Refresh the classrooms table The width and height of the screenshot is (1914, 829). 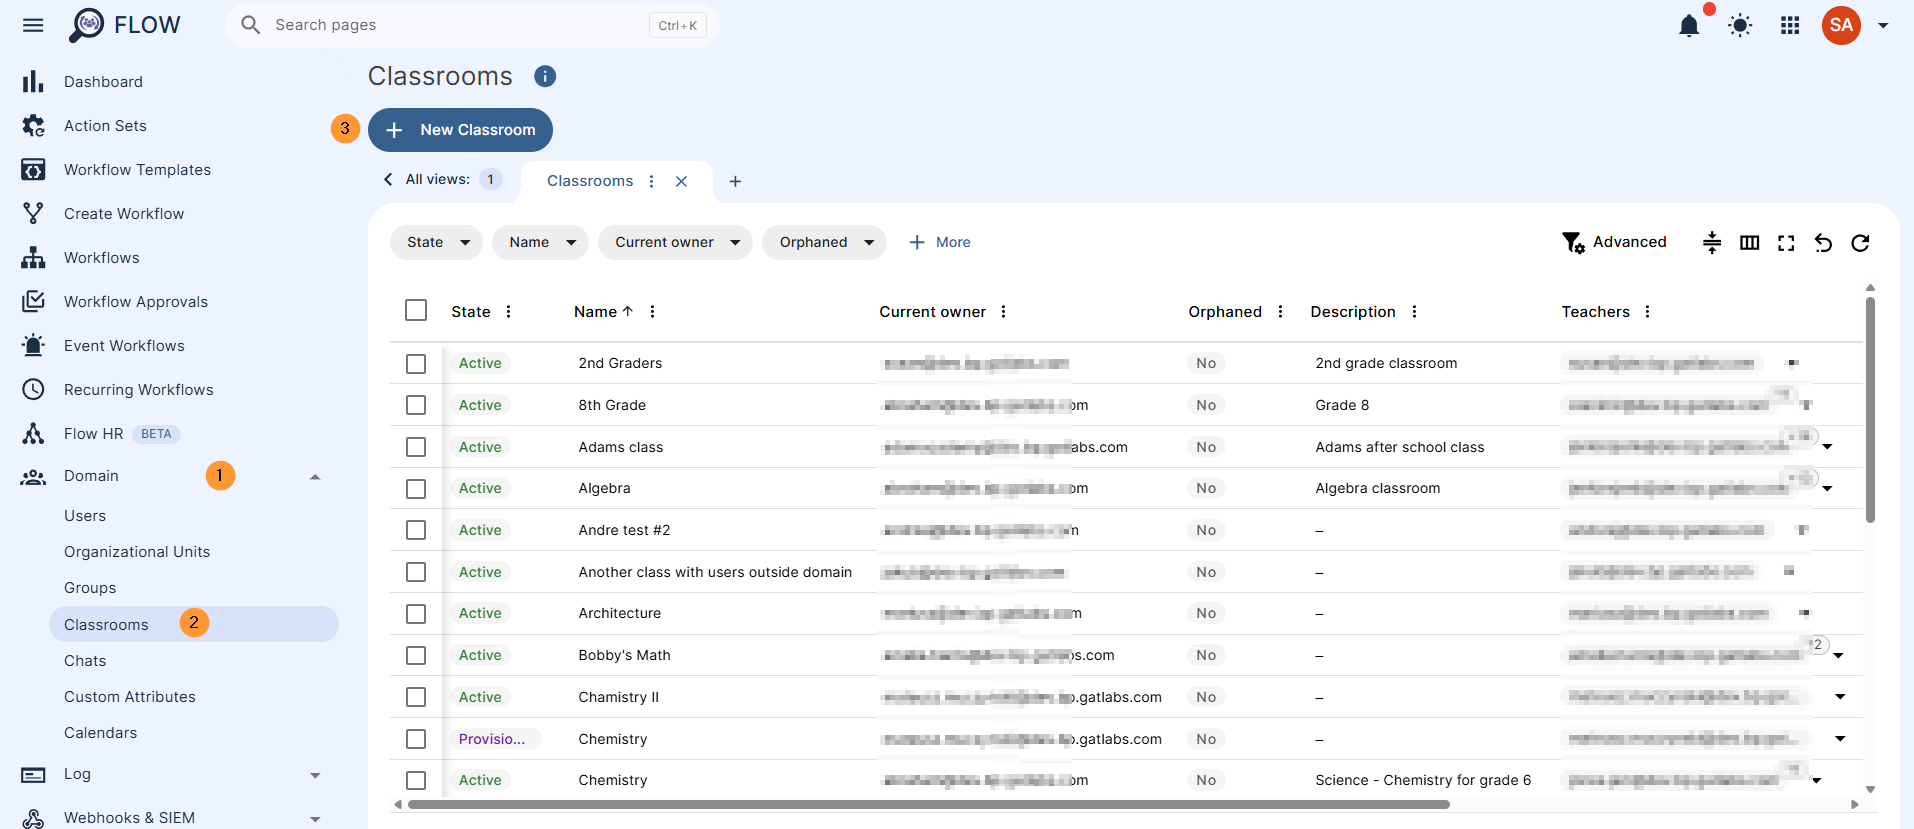coord(1860,243)
